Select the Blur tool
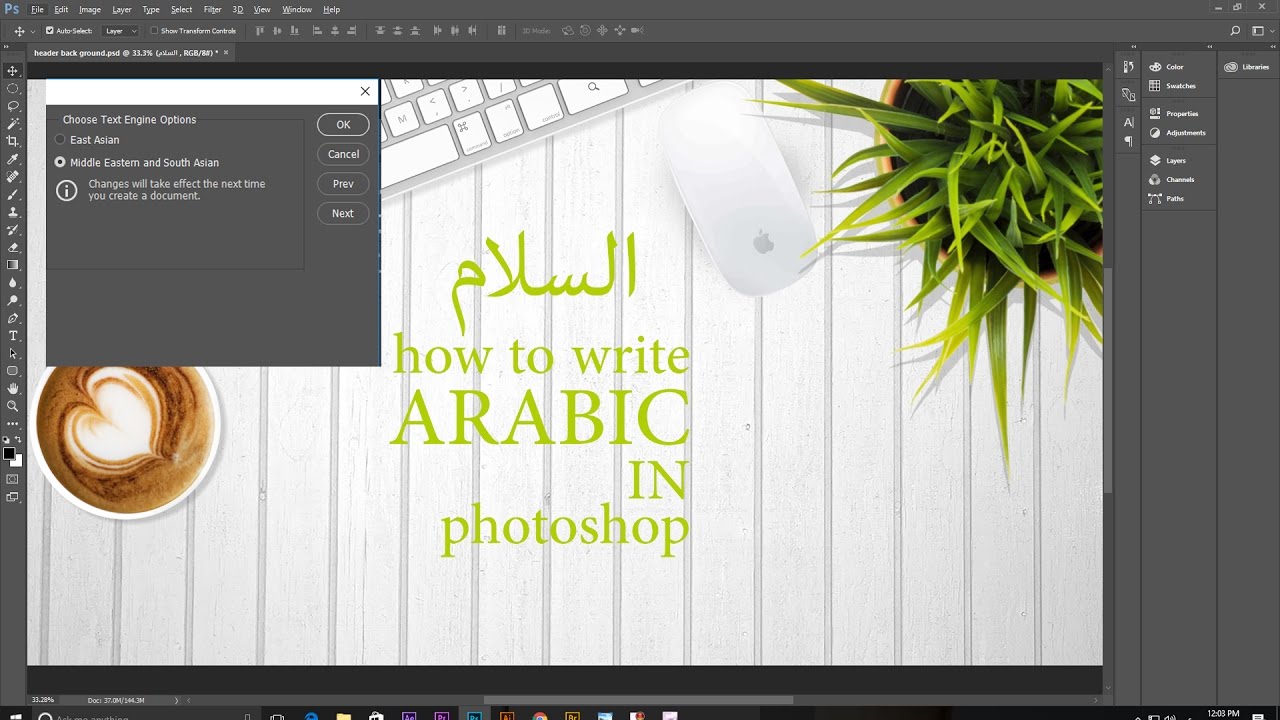This screenshot has width=1280, height=720. [13, 283]
